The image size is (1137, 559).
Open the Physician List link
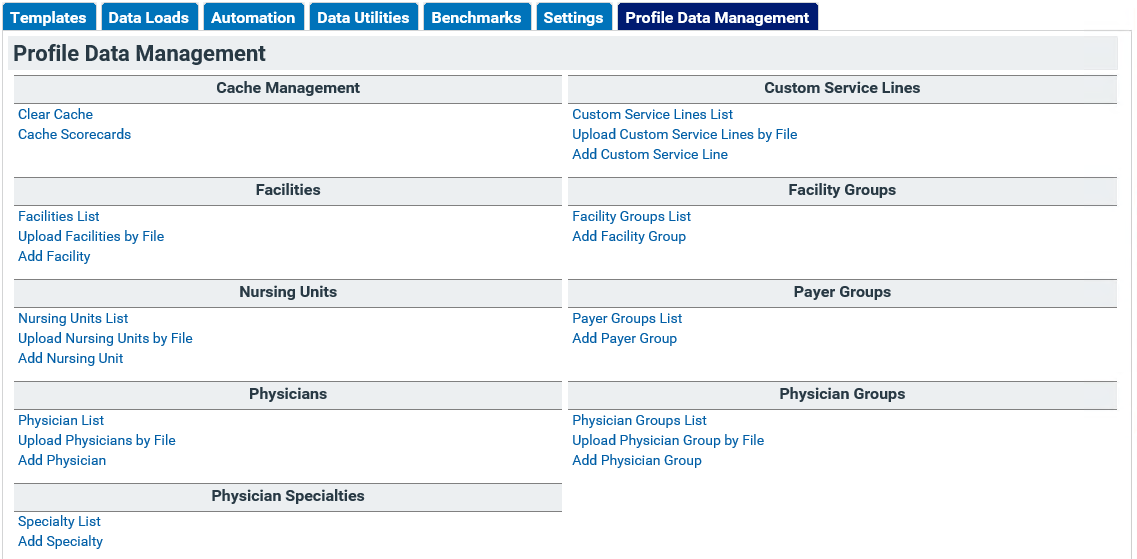(61, 421)
